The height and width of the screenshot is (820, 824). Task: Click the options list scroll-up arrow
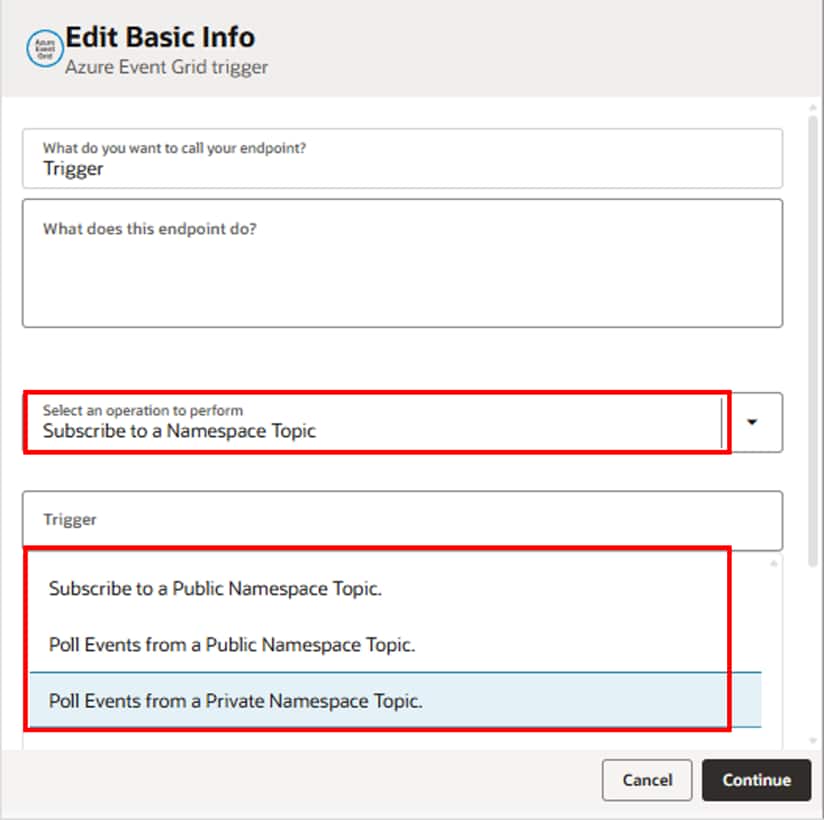point(773,564)
